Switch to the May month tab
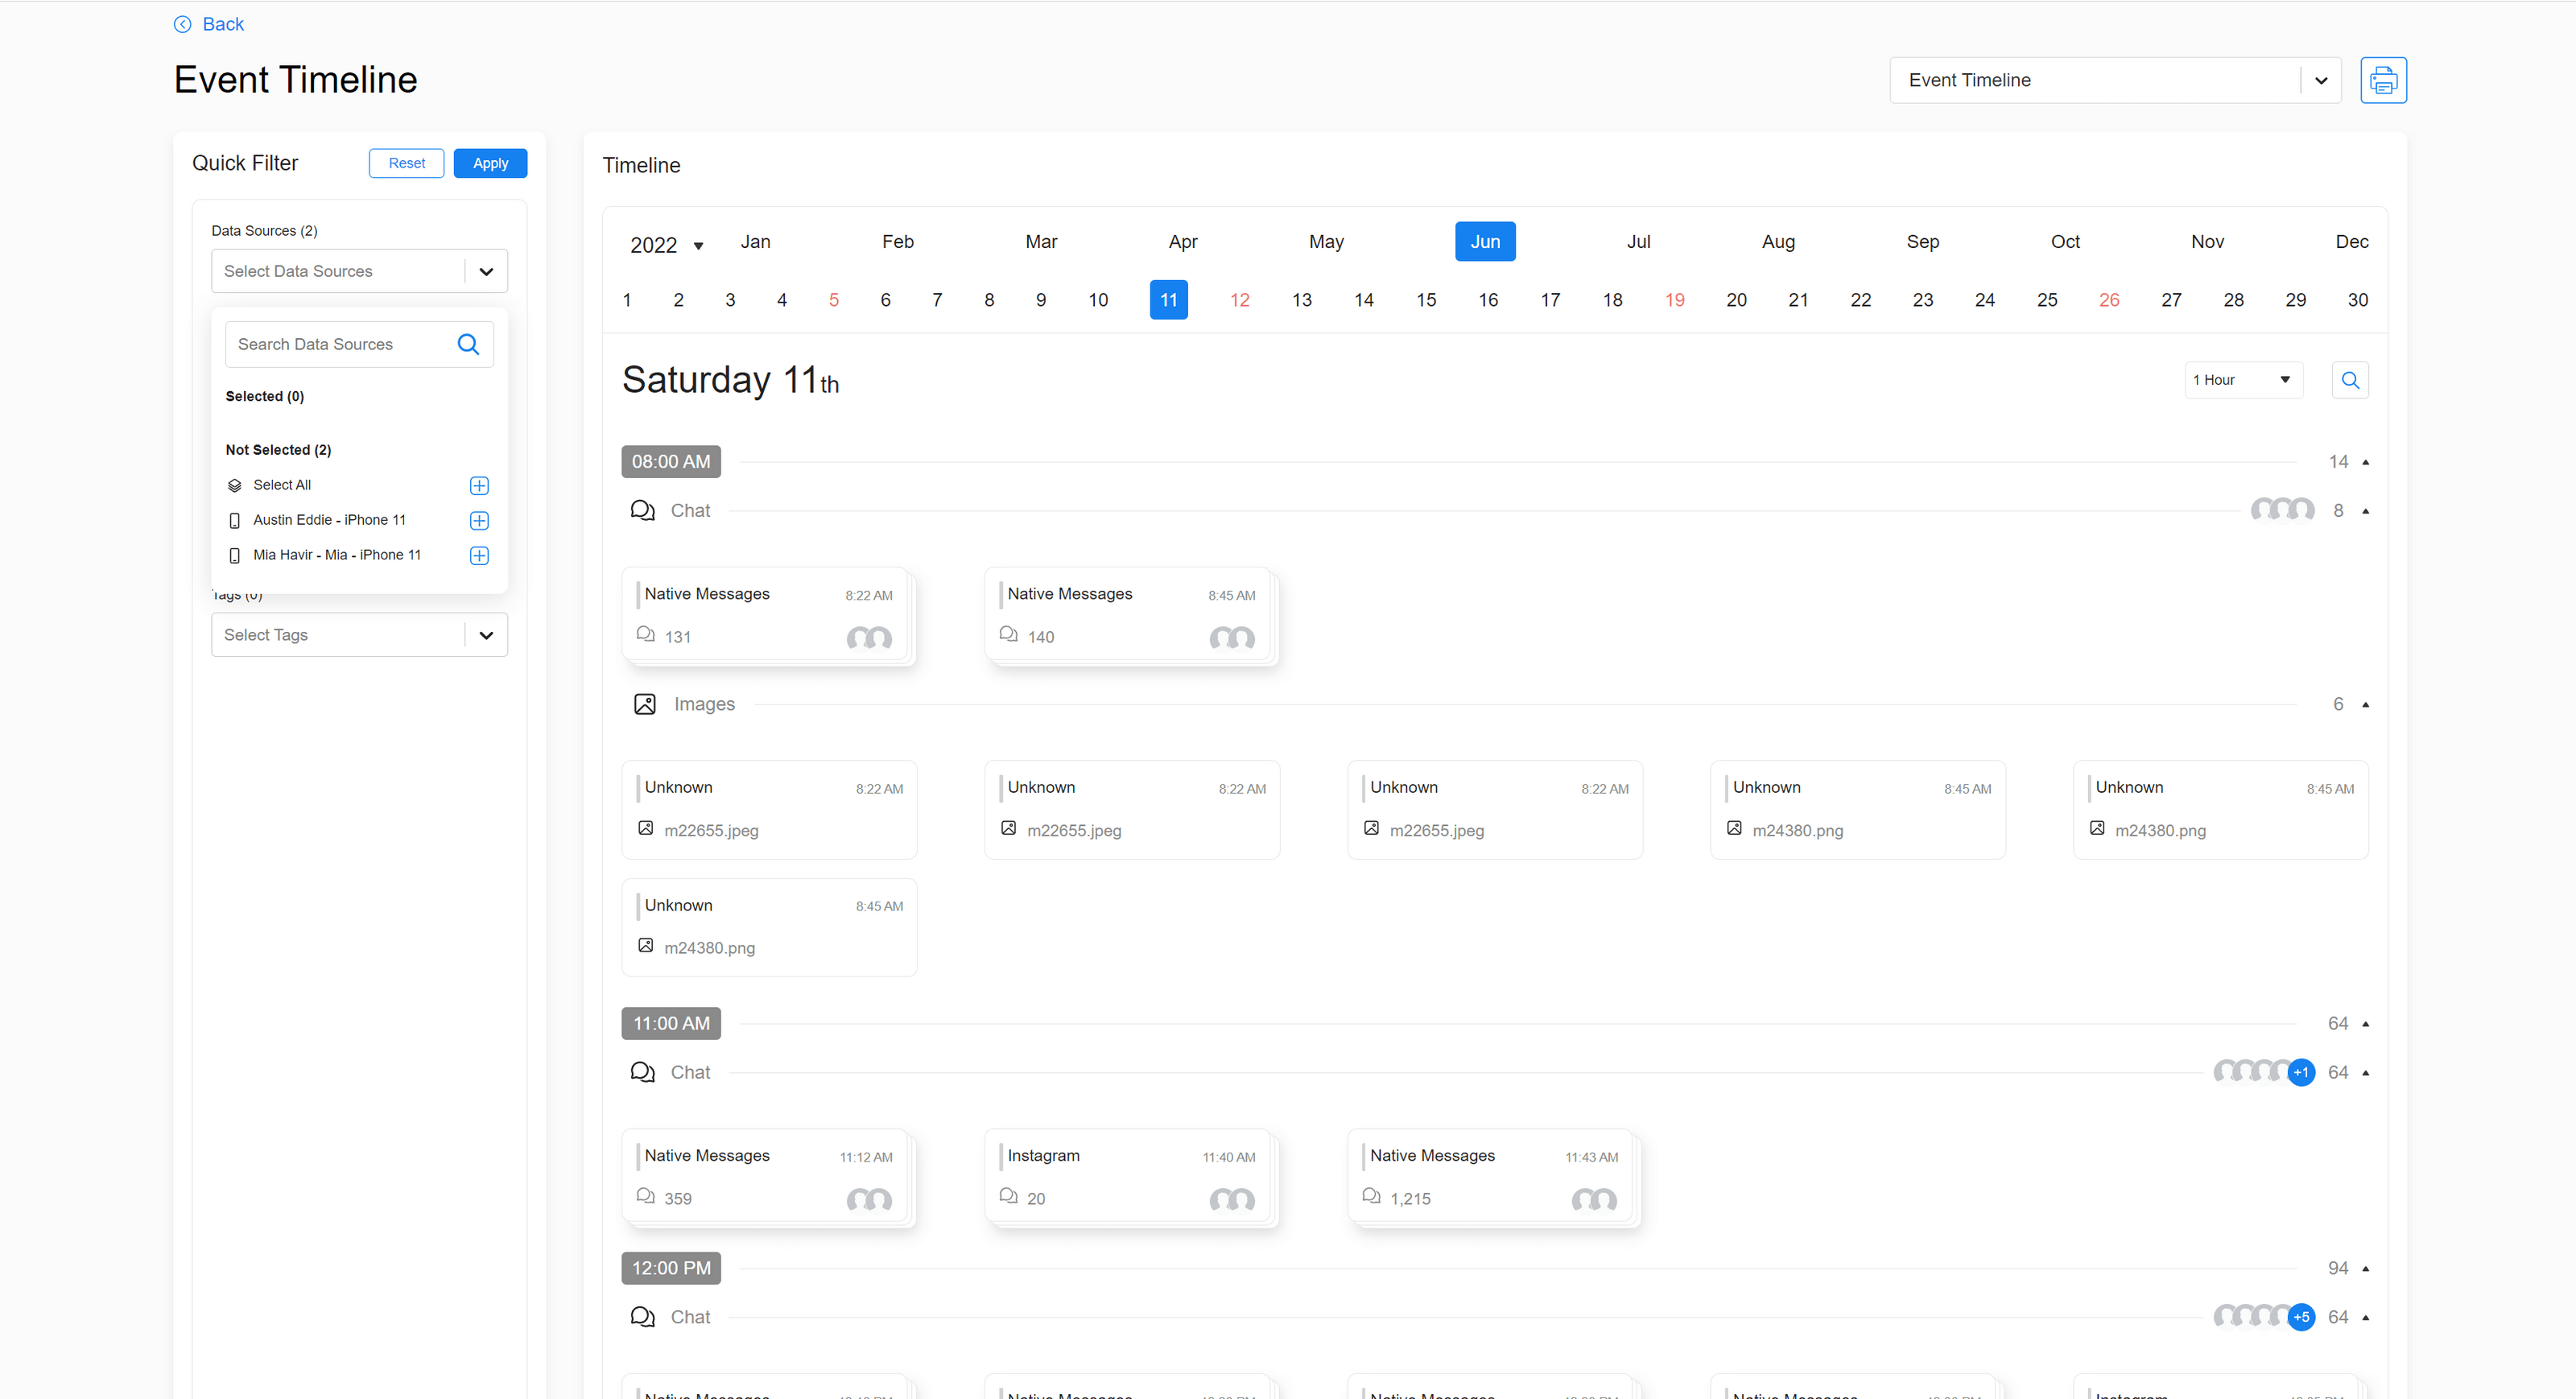Viewport: 2576px width, 1399px height. pyautogui.click(x=1326, y=241)
